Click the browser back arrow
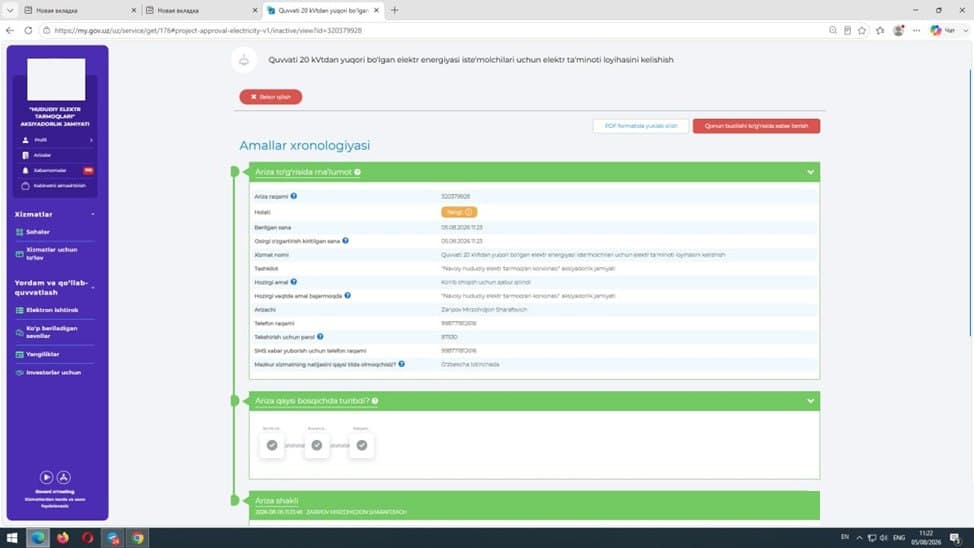 (x=10, y=30)
